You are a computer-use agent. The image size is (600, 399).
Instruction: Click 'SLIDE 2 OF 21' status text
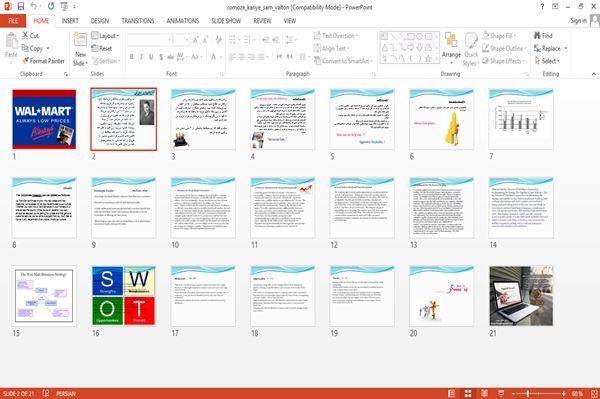click(x=18, y=393)
